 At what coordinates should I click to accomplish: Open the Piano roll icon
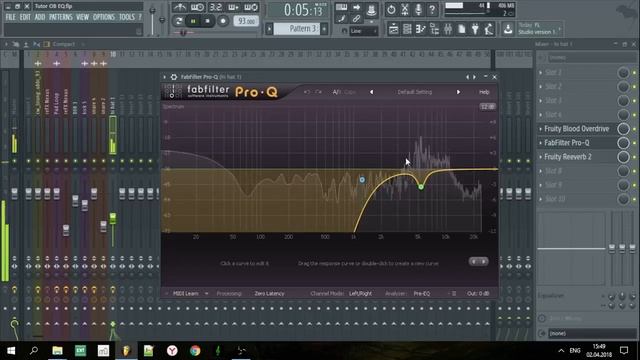420,29
